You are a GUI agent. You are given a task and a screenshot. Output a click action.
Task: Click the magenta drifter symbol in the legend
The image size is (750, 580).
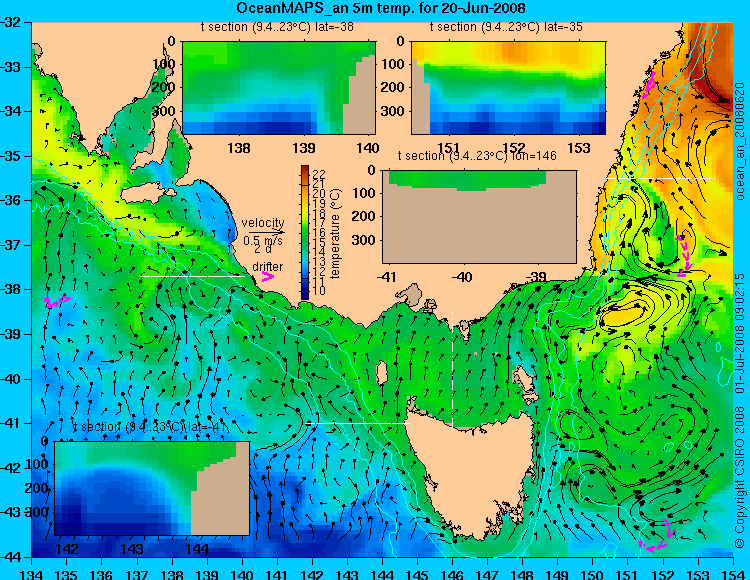pos(268,277)
